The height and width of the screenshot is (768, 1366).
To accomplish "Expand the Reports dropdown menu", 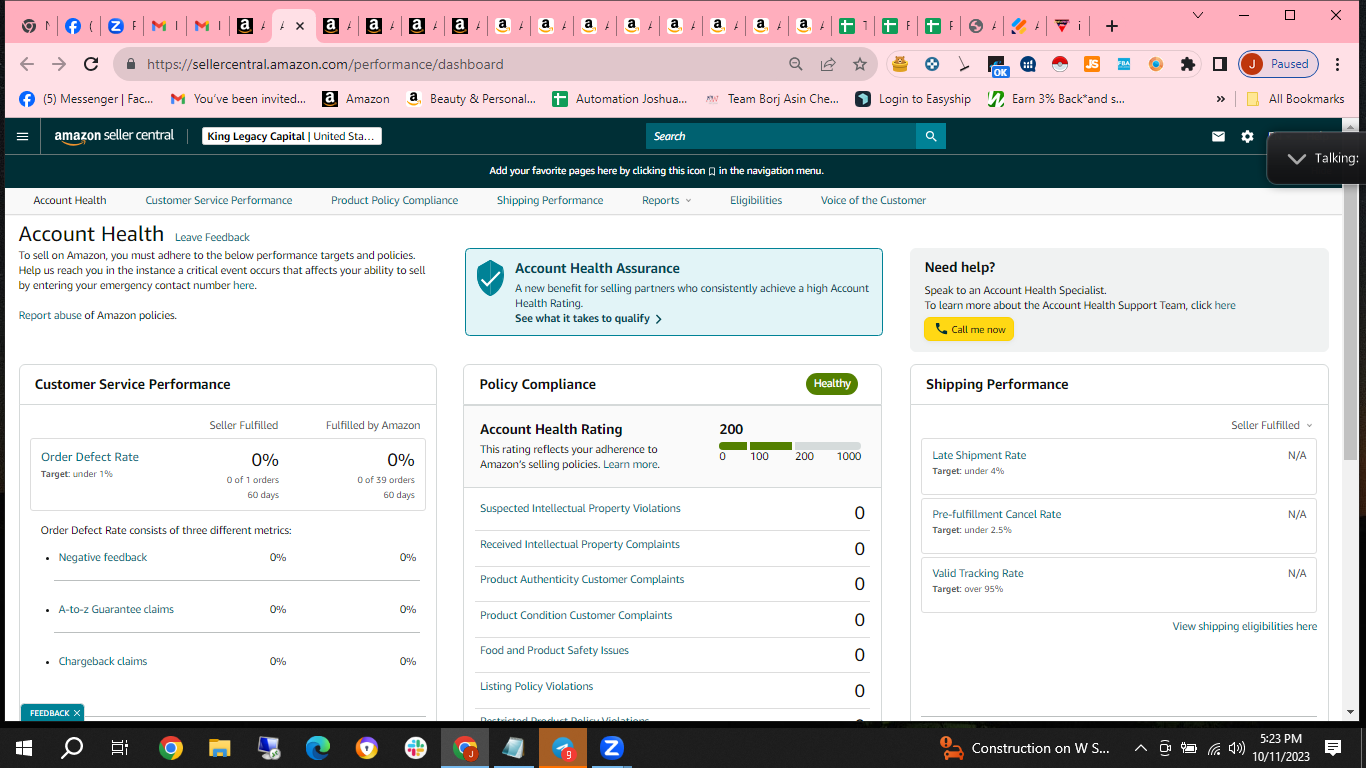I will (666, 200).
